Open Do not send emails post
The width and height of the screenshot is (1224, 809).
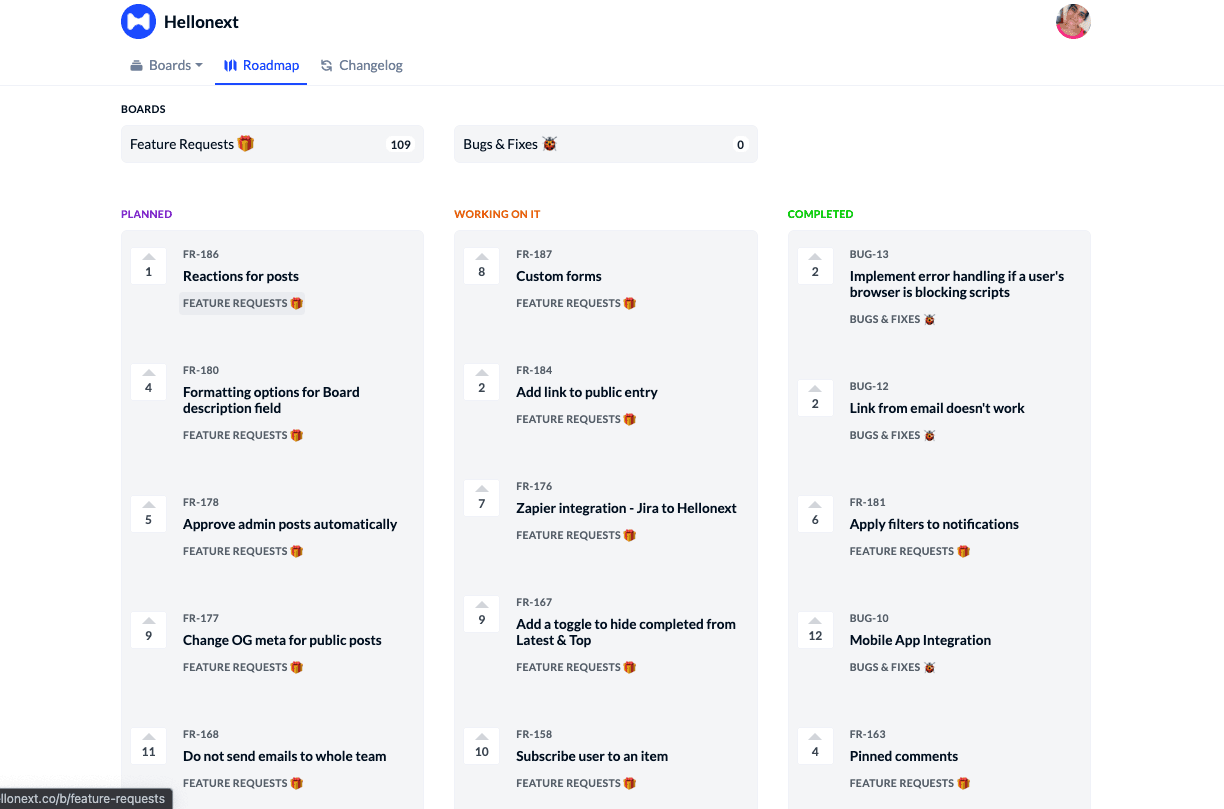tap(284, 756)
